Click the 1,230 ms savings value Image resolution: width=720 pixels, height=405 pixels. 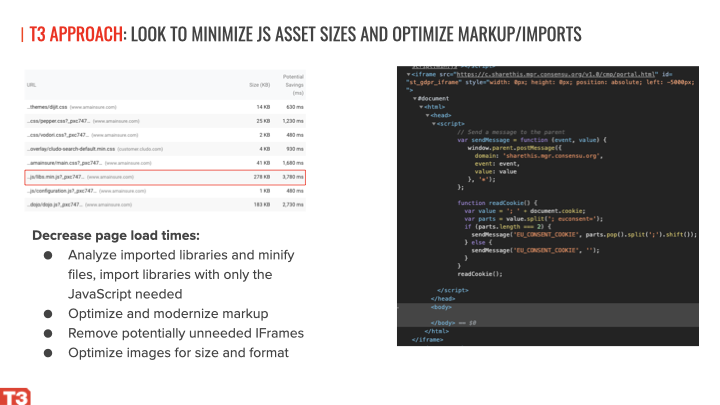click(x=293, y=121)
